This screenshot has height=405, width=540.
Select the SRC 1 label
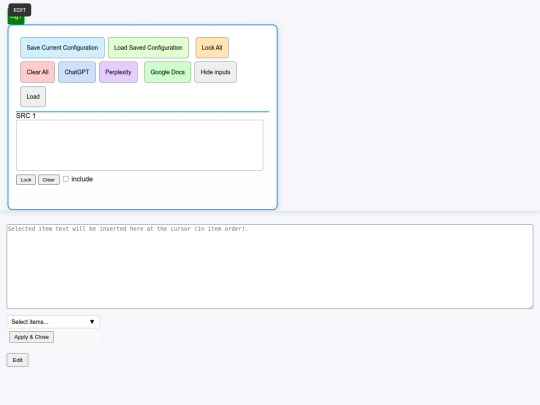26,116
